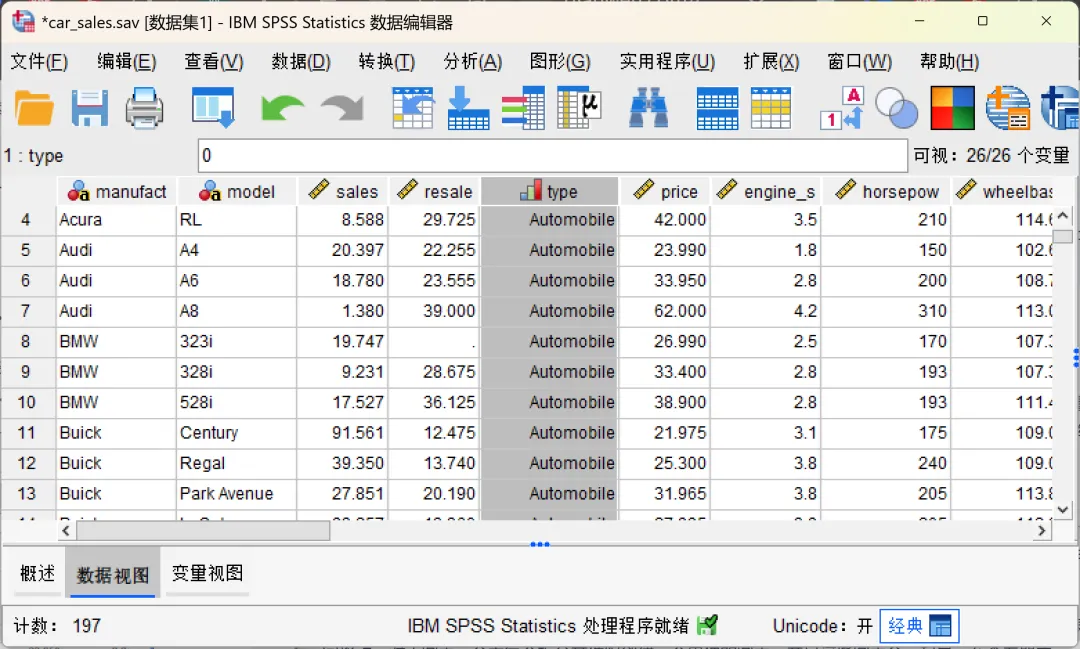Click the Go to variable icon

468,108
